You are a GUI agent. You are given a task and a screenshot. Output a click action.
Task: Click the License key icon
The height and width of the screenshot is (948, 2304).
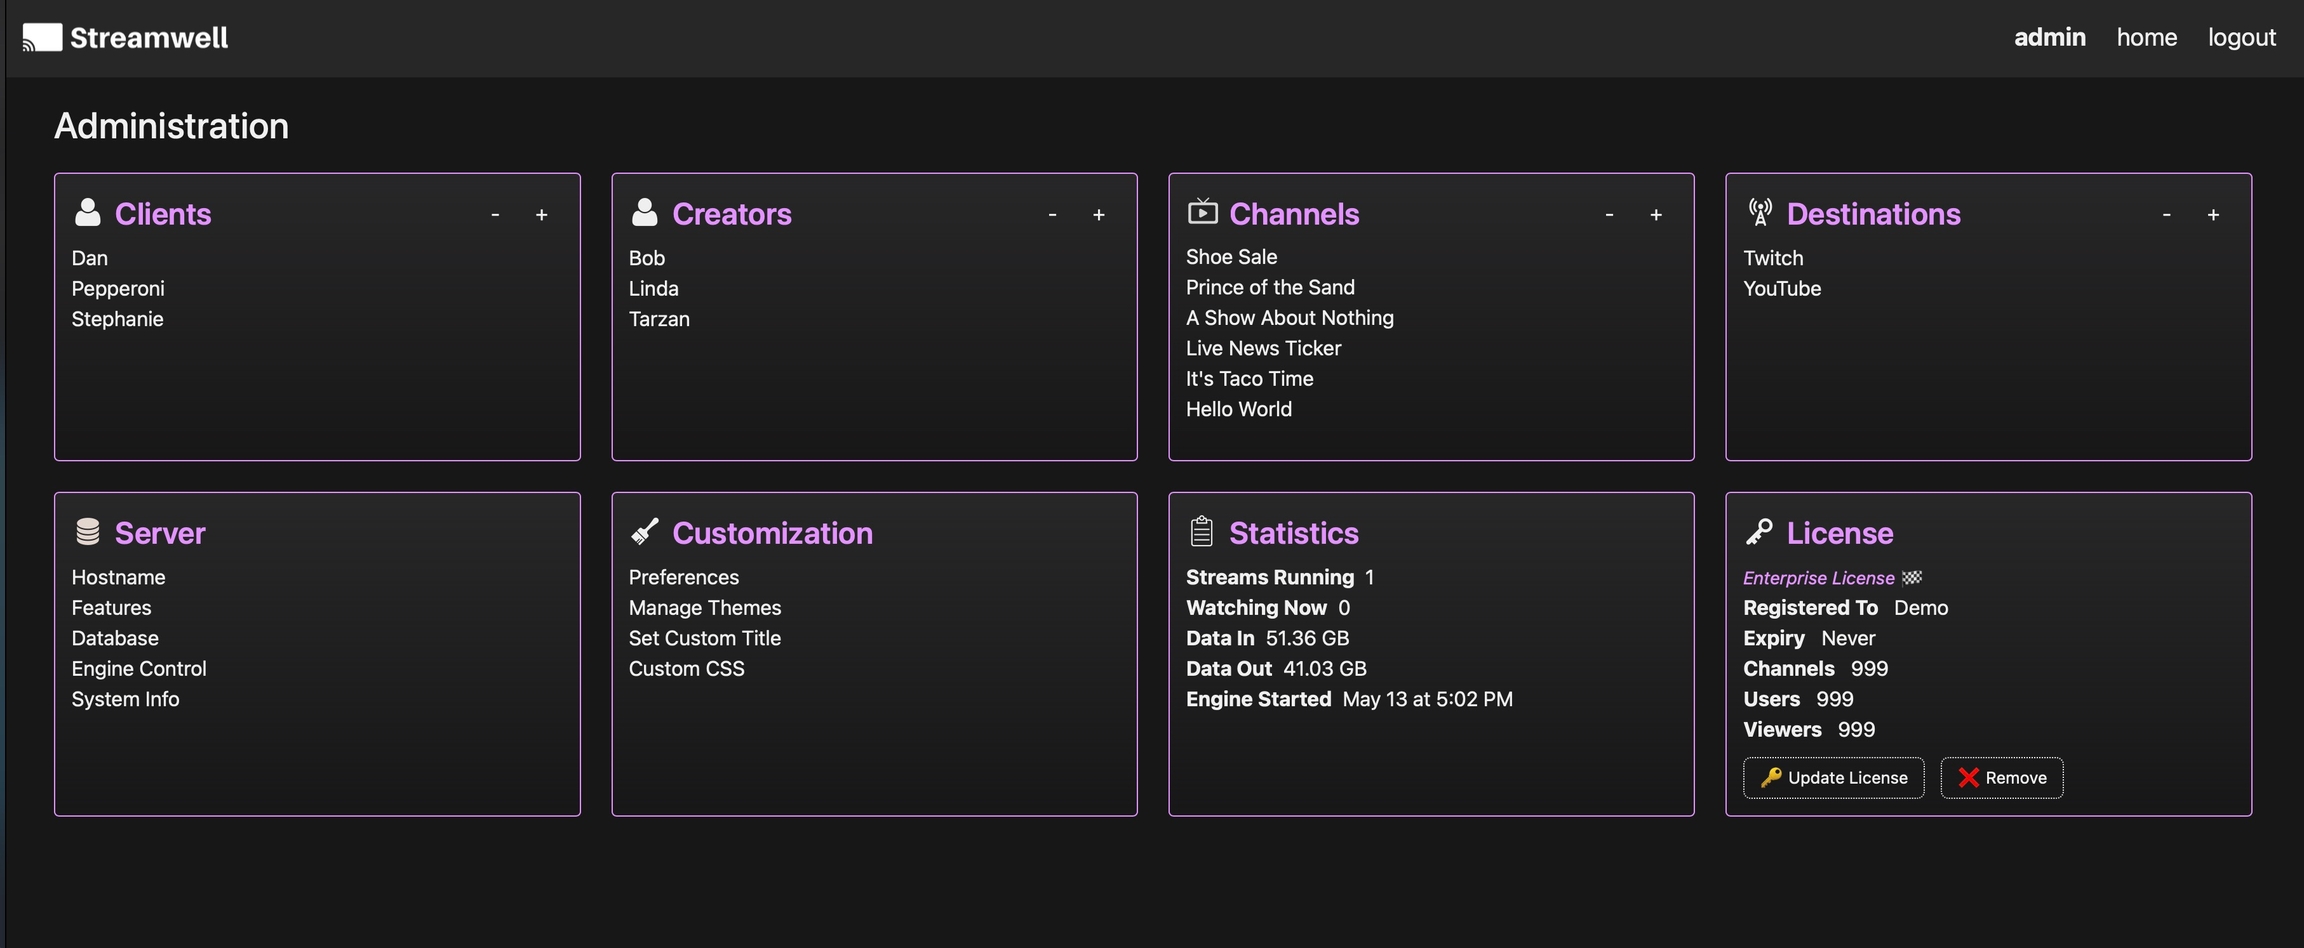tap(1759, 532)
